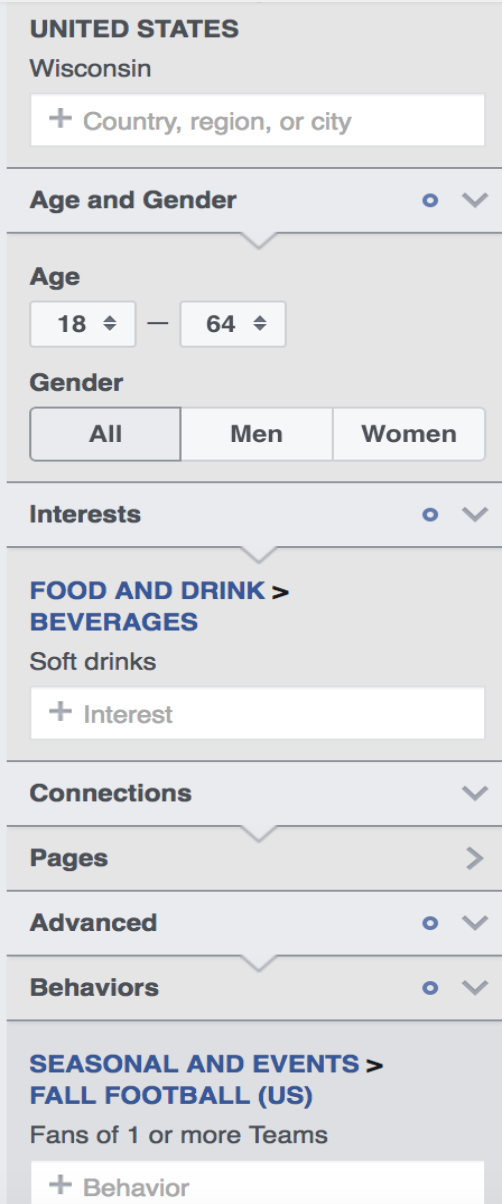Screen dimensions: 502x1204
Task: Expand the Connections section chevron
Action: [474, 793]
